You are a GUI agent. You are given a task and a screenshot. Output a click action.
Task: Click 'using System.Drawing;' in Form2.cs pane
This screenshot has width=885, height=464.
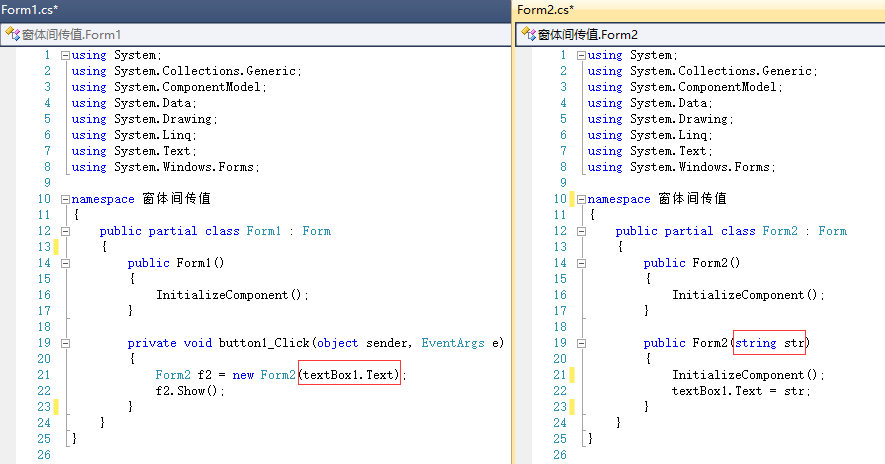(x=660, y=119)
